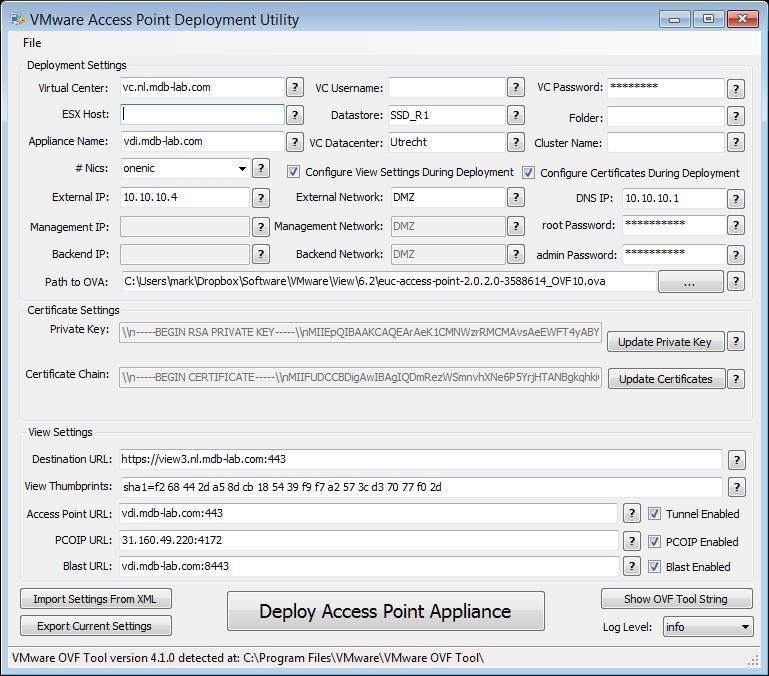Image resolution: width=769 pixels, height=676 pixels.
Task: Open help for ESX Host field
Action: click(294, 115)
